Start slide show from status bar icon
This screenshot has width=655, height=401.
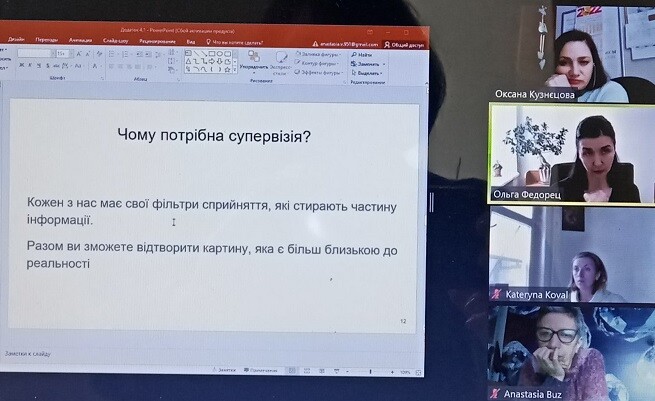(337, 371)
